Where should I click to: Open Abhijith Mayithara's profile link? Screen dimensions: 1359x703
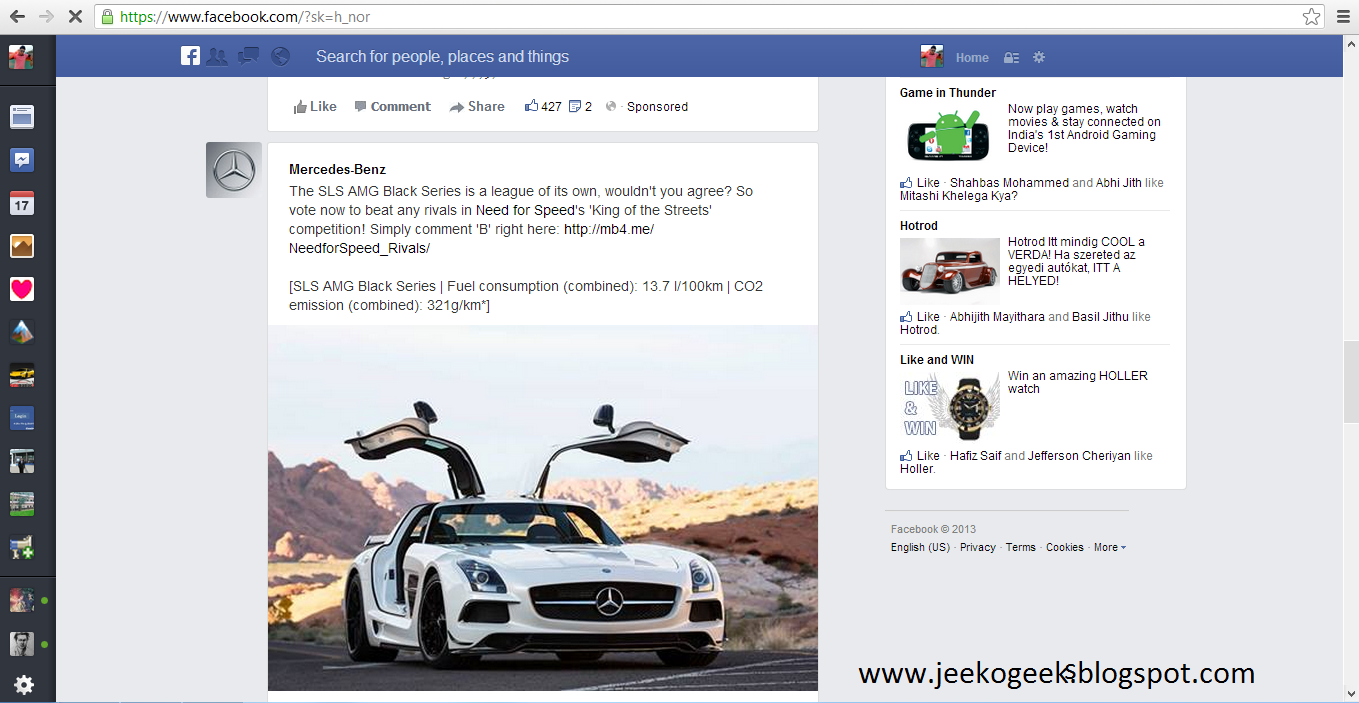point(997,317)
